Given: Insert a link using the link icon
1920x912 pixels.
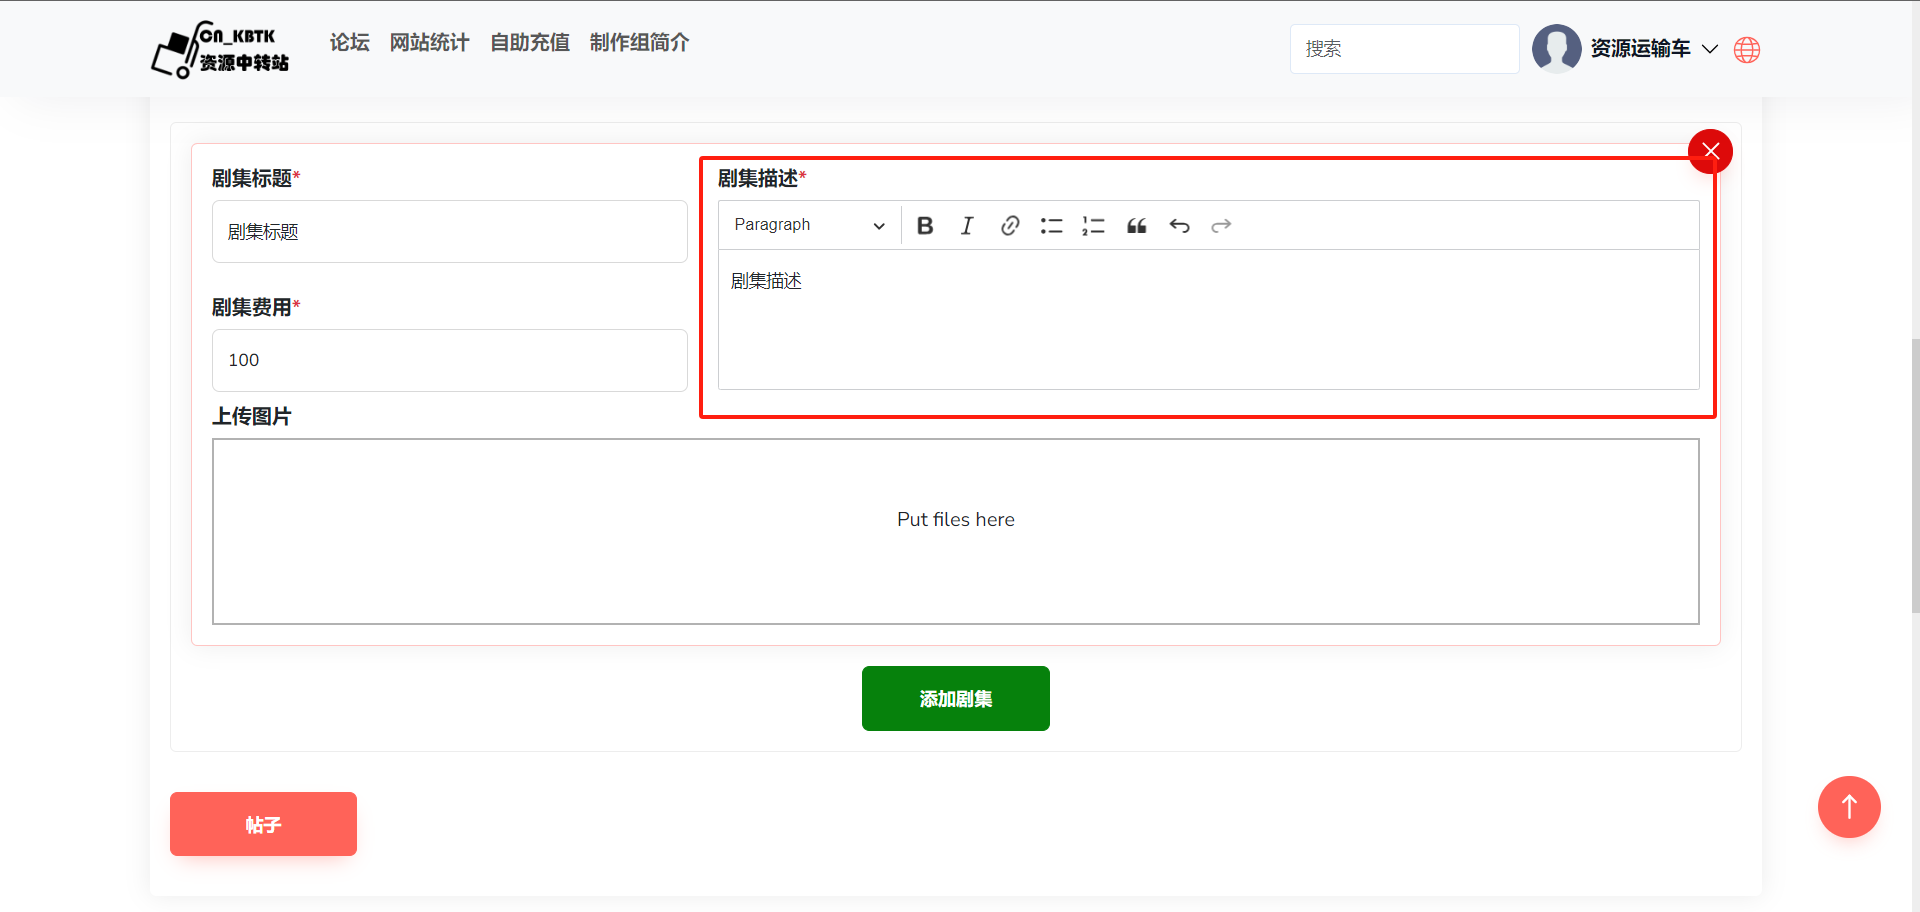Looking at the screenshot, I should 1010,226.
